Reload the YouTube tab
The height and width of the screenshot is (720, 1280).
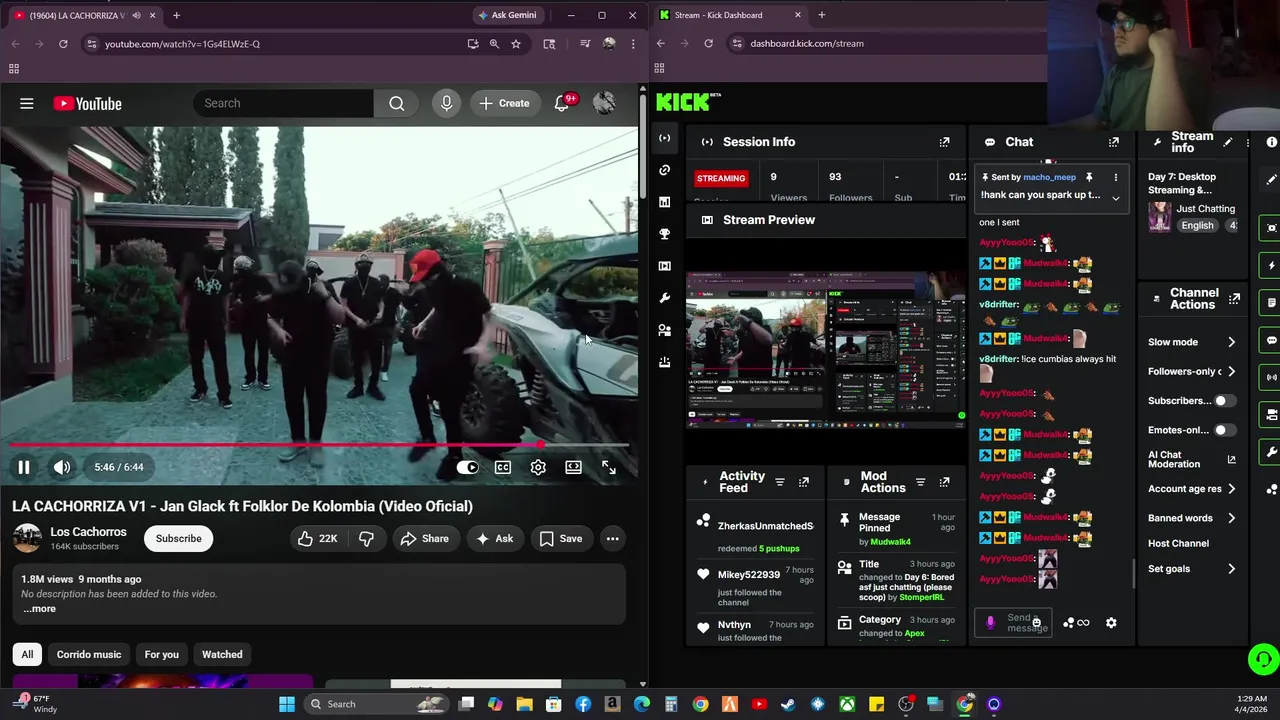point(63,44)
